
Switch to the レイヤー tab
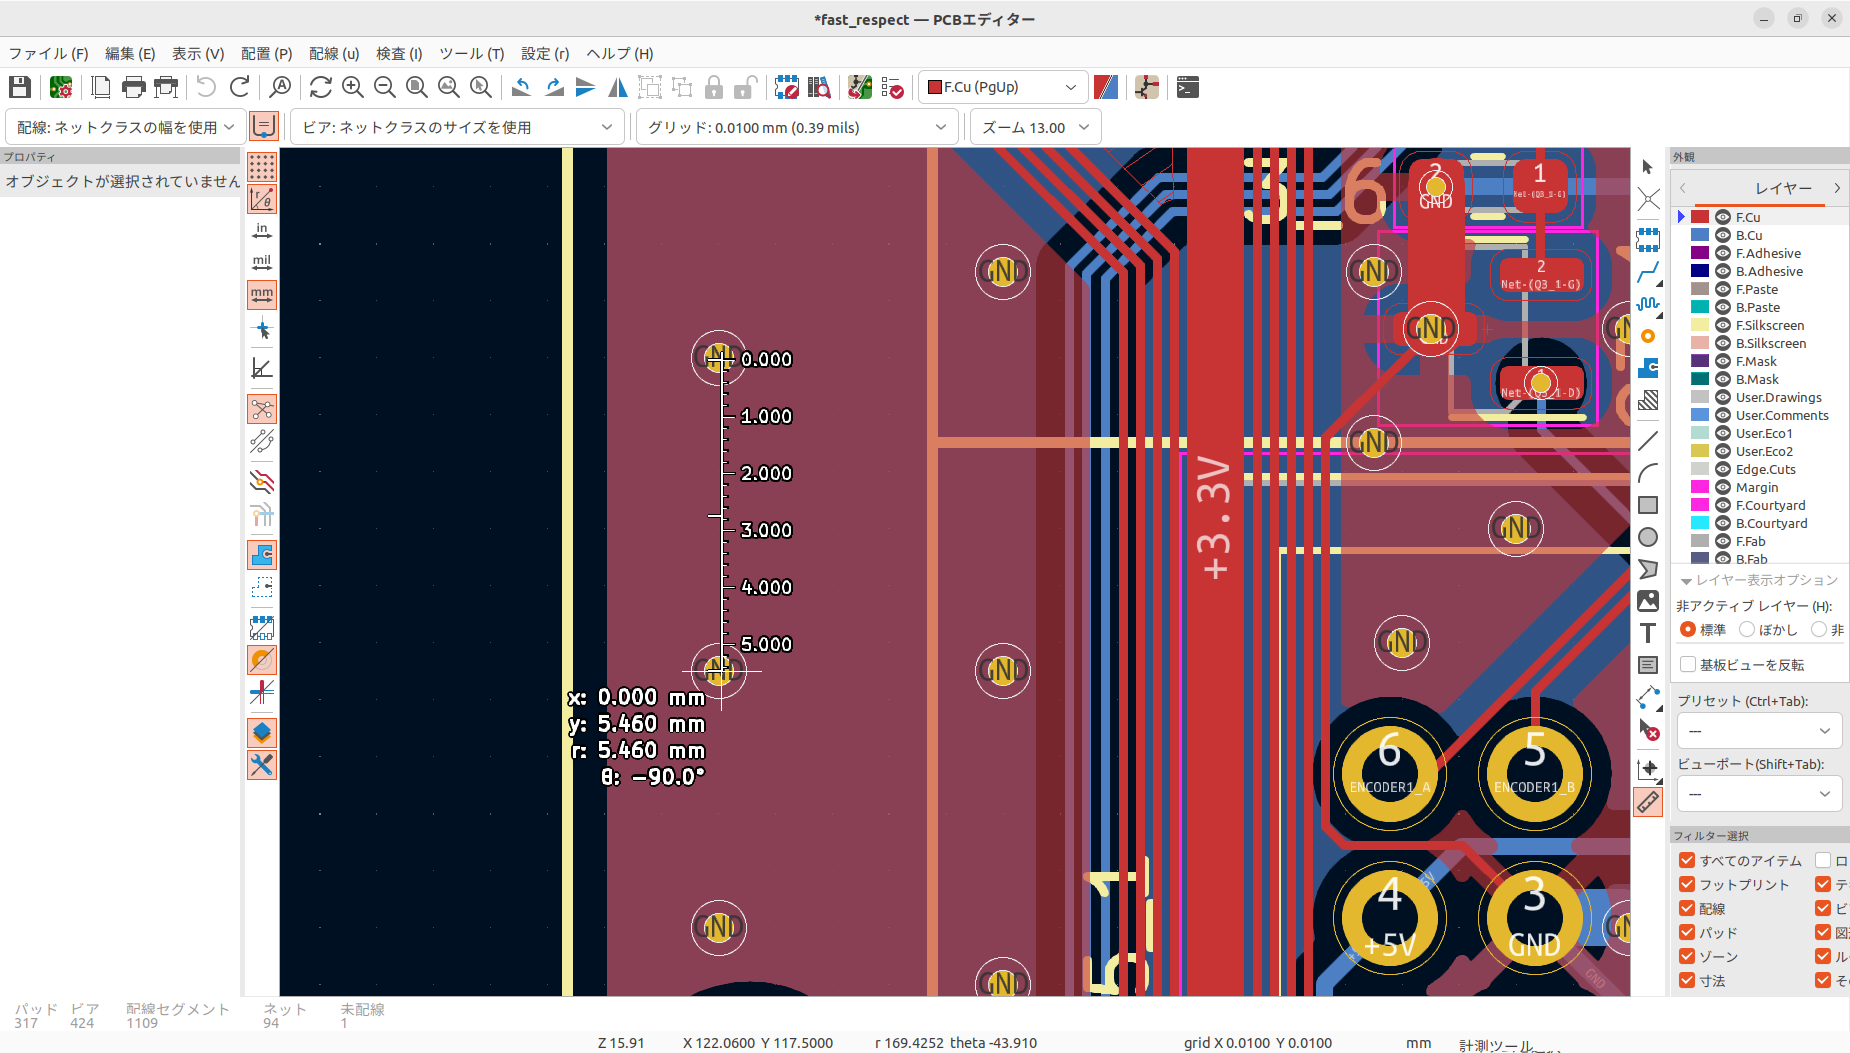[x=1783, y=188]
